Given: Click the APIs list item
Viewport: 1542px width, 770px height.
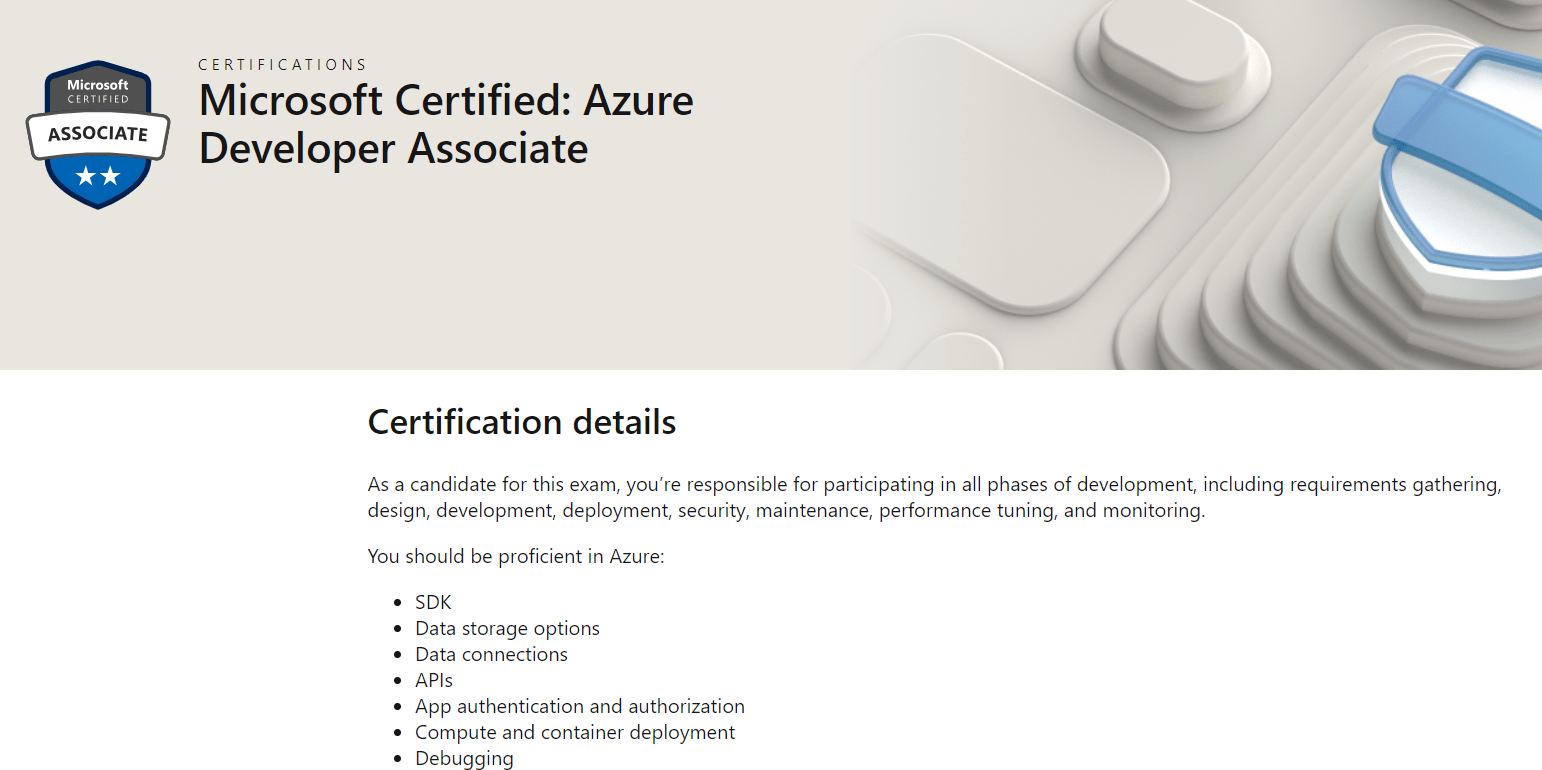Looking at the screenshot, I should click(x=434, y=680).
